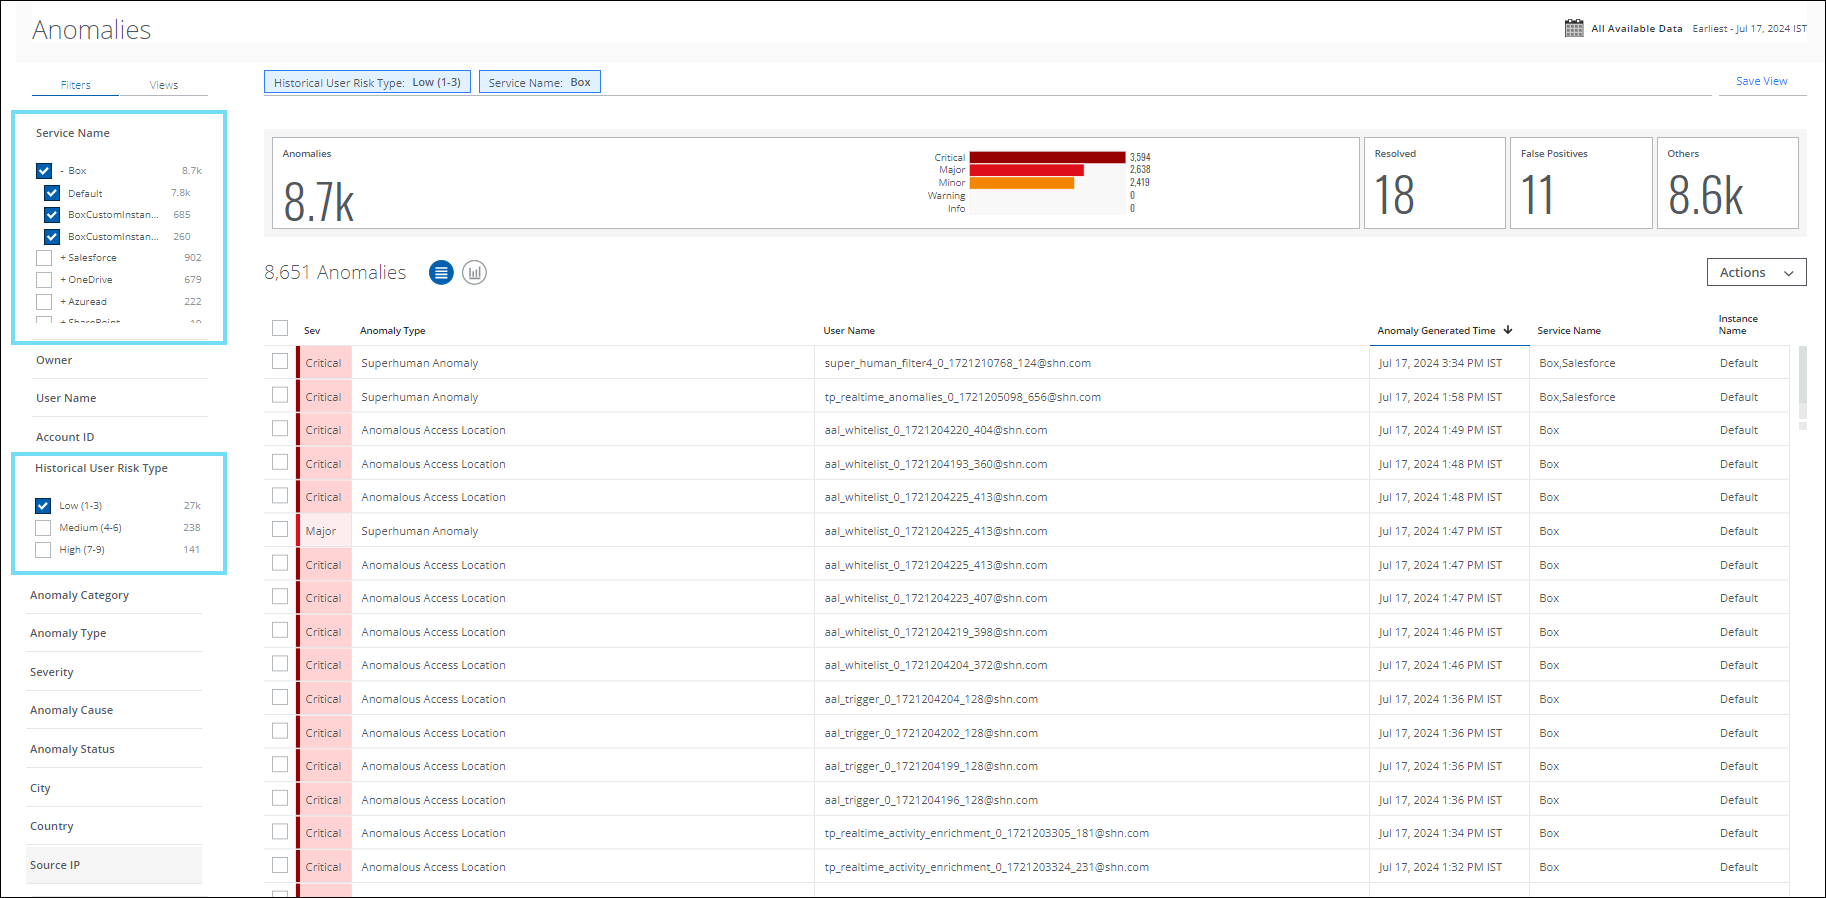The image size is (1826, 898).
Task: Switch to the Views tab
Action: [164, 85]
